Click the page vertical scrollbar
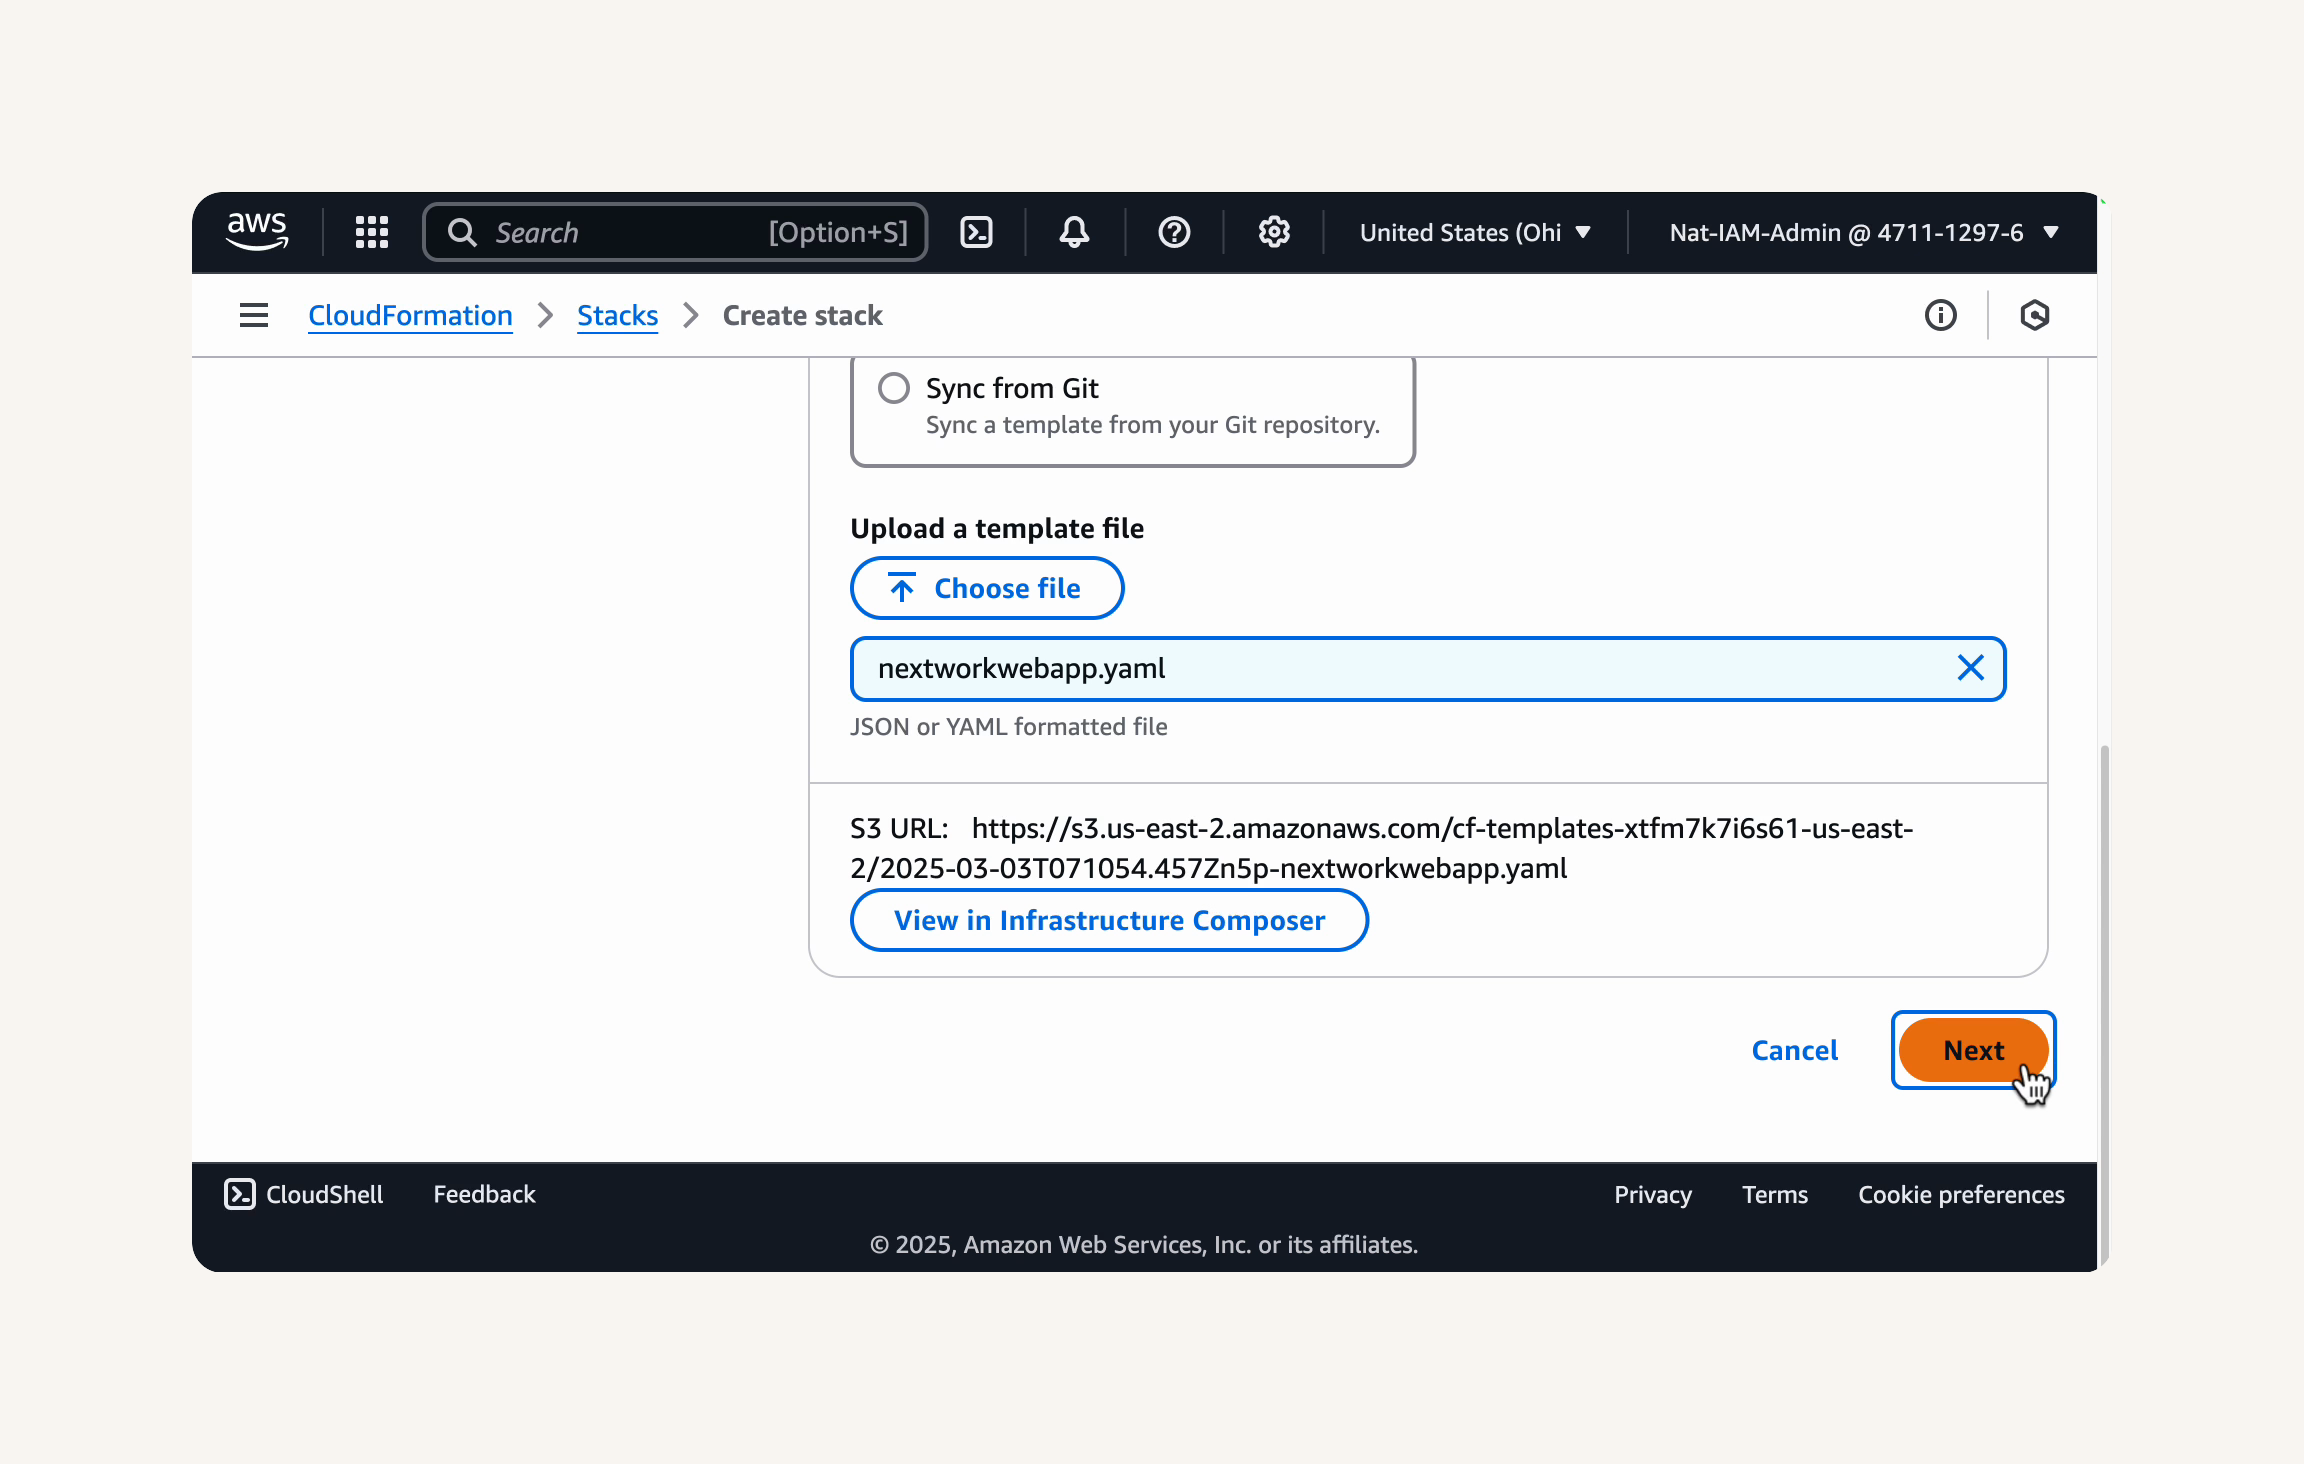 2103,1005
